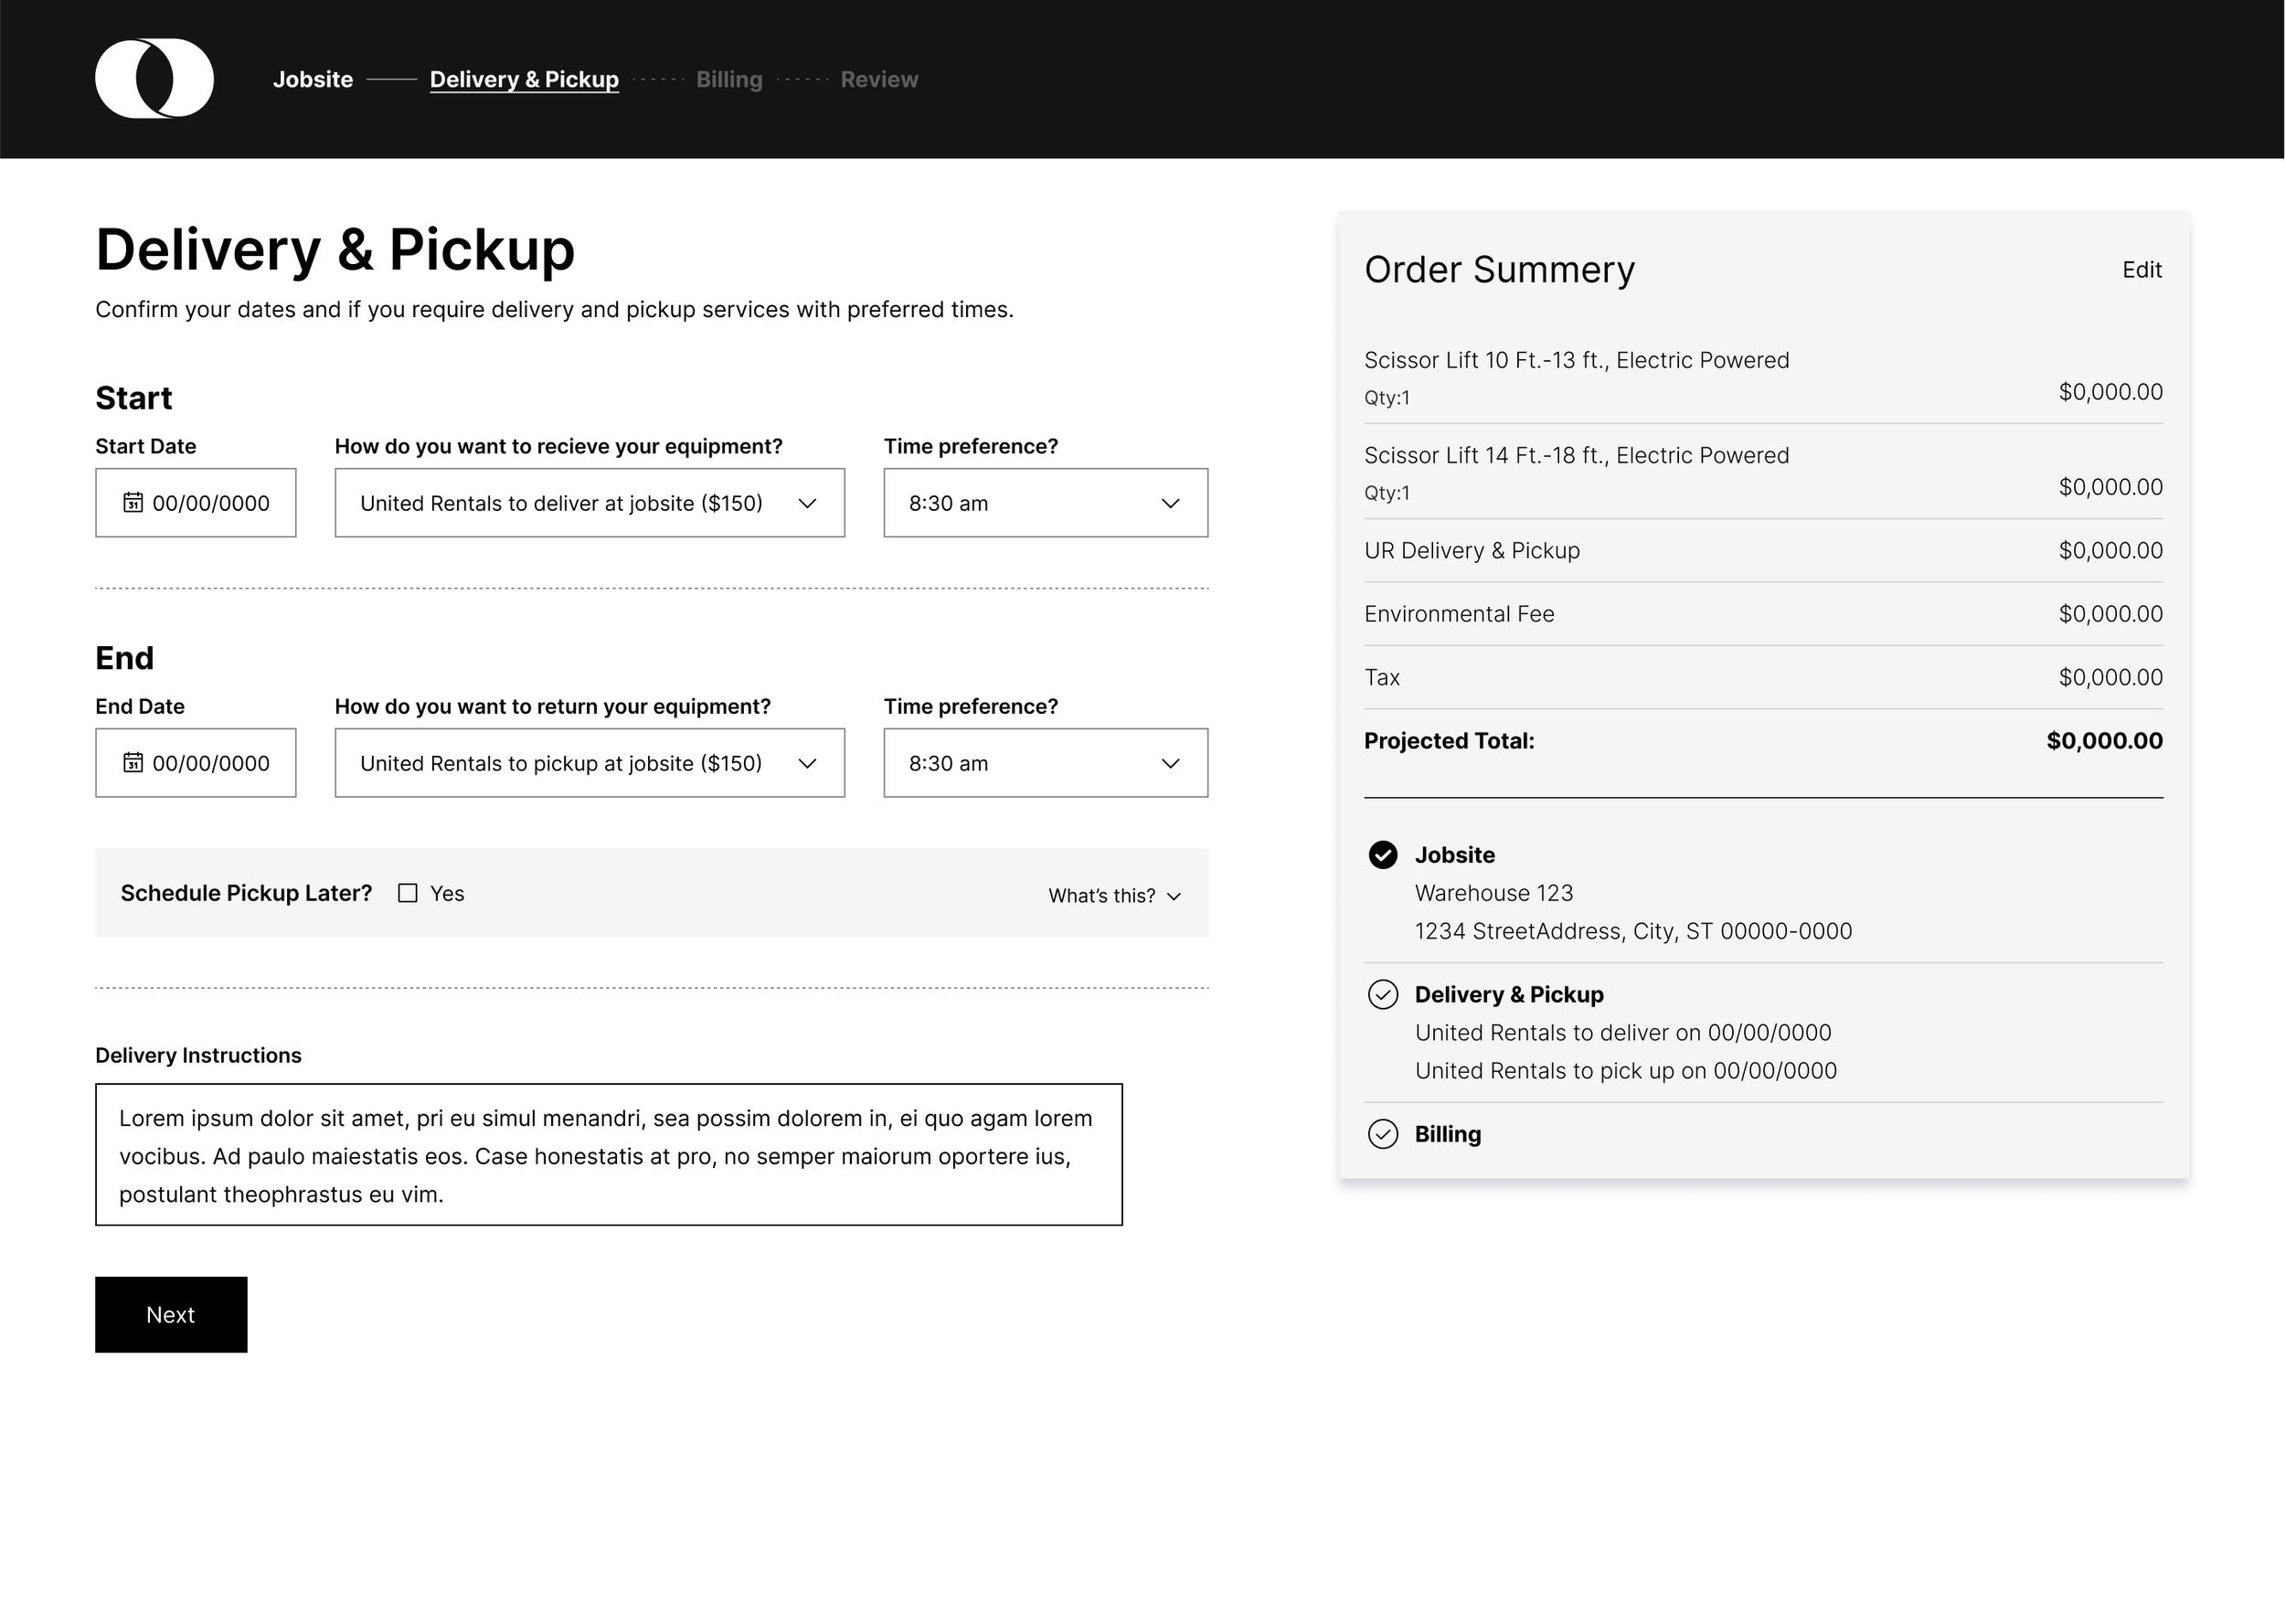Click the calendar icon in End Date field

pyautogui.click(x=133, y=762)
